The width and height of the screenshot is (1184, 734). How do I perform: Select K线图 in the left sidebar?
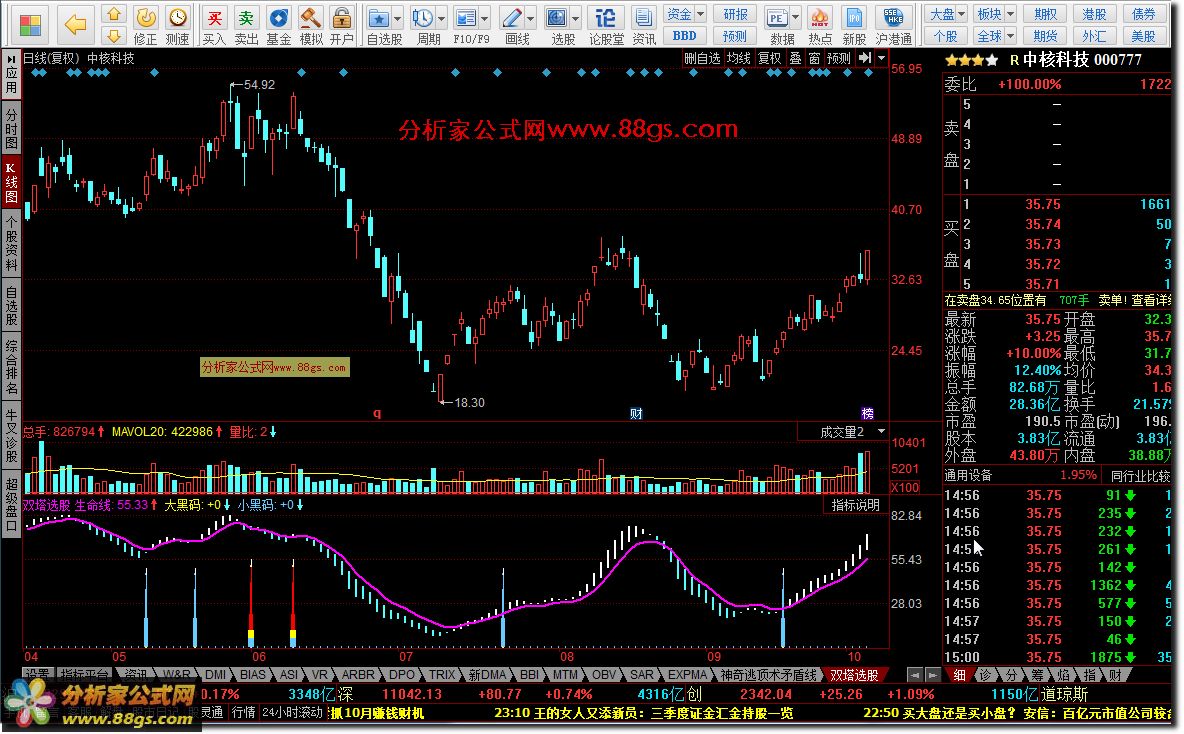(11, 182)
